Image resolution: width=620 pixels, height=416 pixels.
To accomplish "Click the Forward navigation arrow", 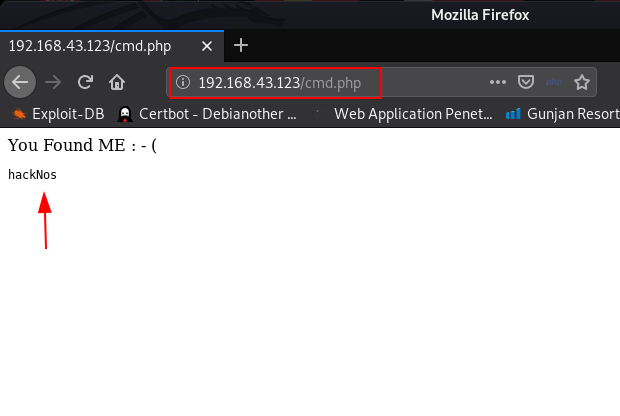I will 53,82.
